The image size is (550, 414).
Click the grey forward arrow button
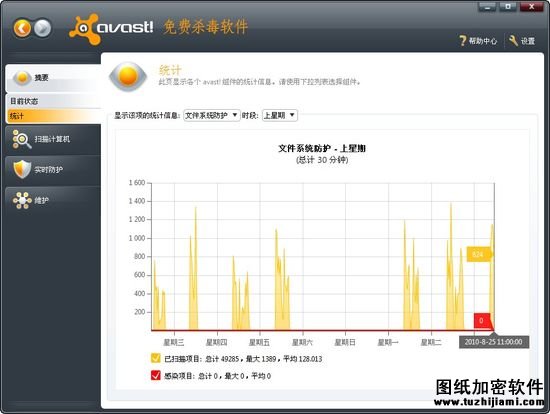click(42, 28)
